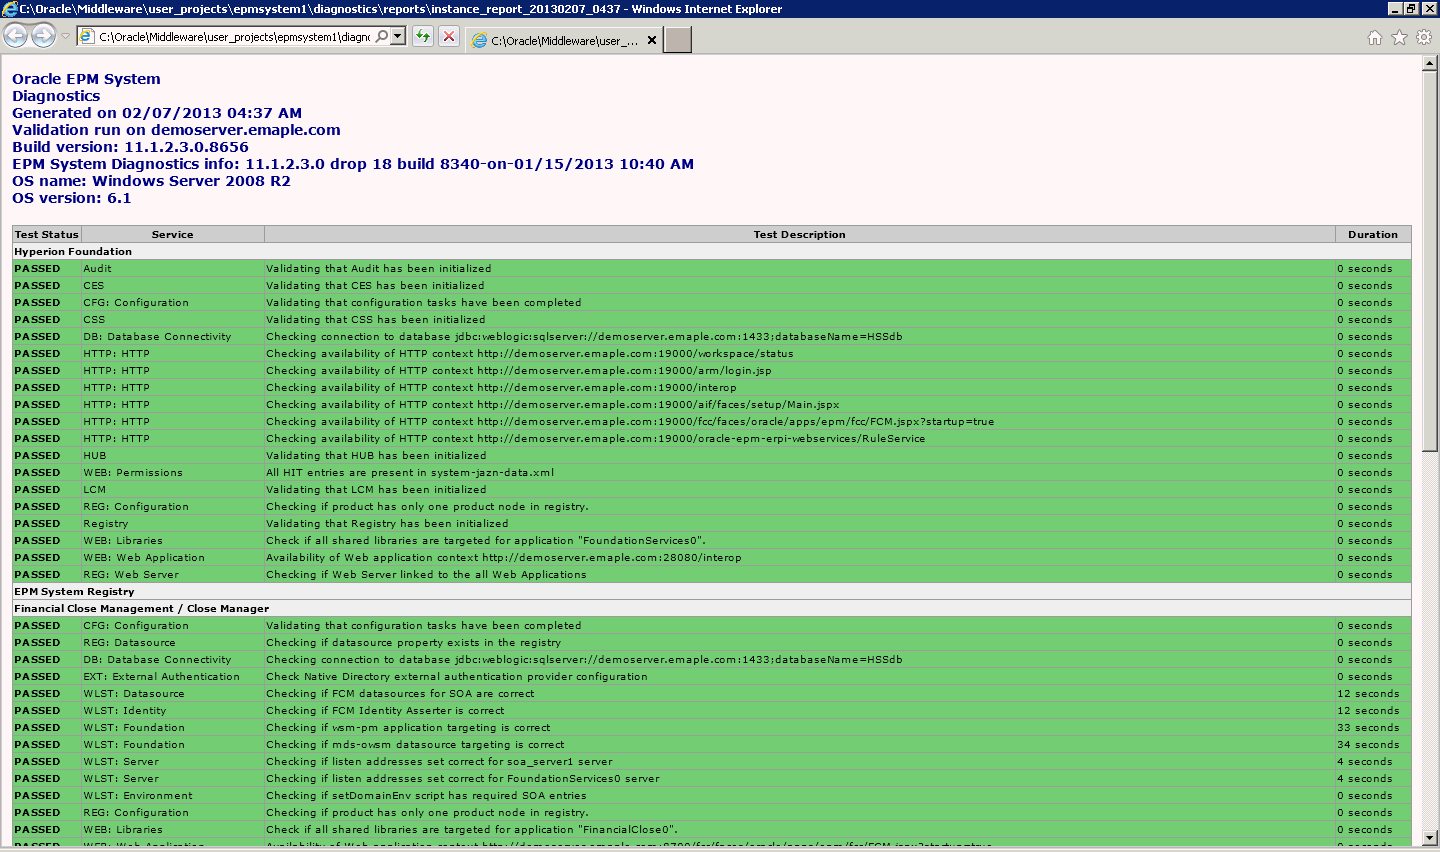Click the "Duration" column header

coord(1373,235)
